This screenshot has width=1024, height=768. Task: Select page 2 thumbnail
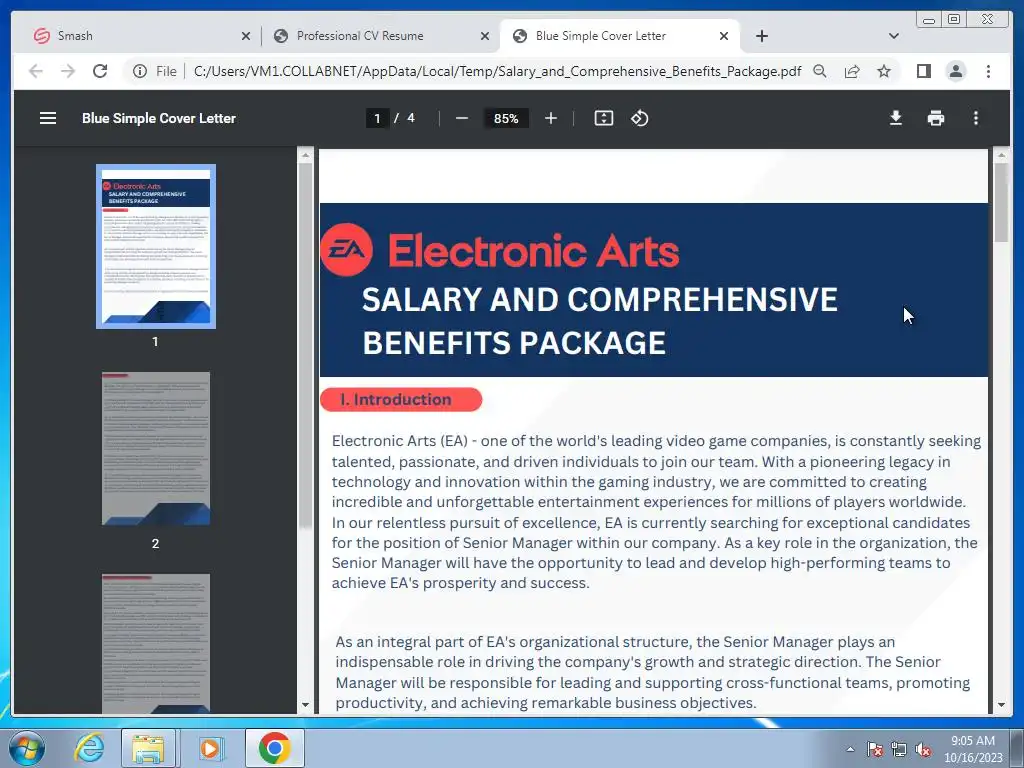[155, 449]
